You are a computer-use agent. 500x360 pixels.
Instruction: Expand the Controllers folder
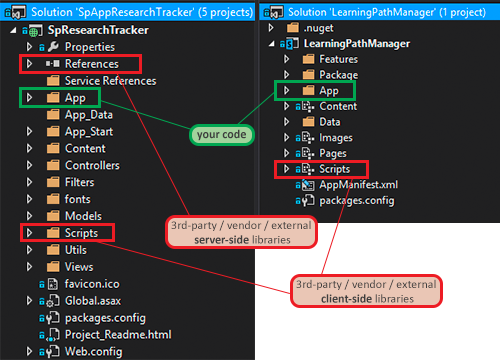point(29,165)
